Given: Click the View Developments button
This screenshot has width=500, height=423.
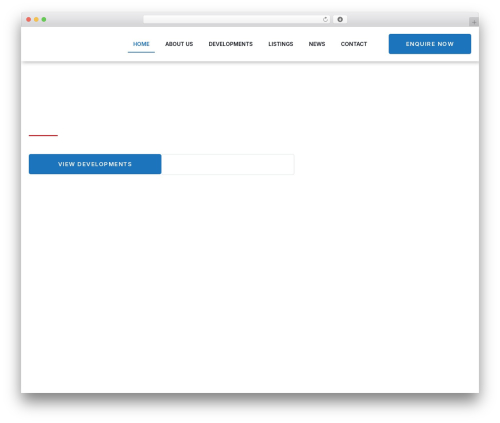Looking at the screenshot, I should [x=95, y=164].
